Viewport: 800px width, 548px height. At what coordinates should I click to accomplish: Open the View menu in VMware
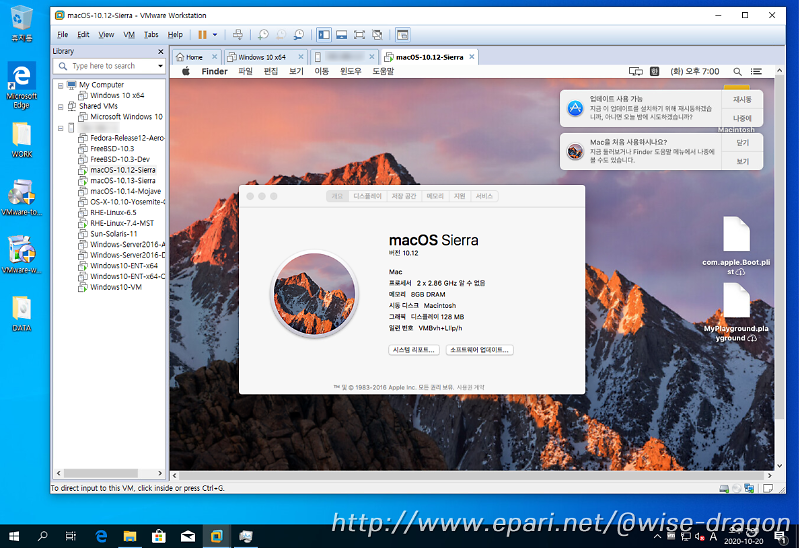(x=106, y=35)
